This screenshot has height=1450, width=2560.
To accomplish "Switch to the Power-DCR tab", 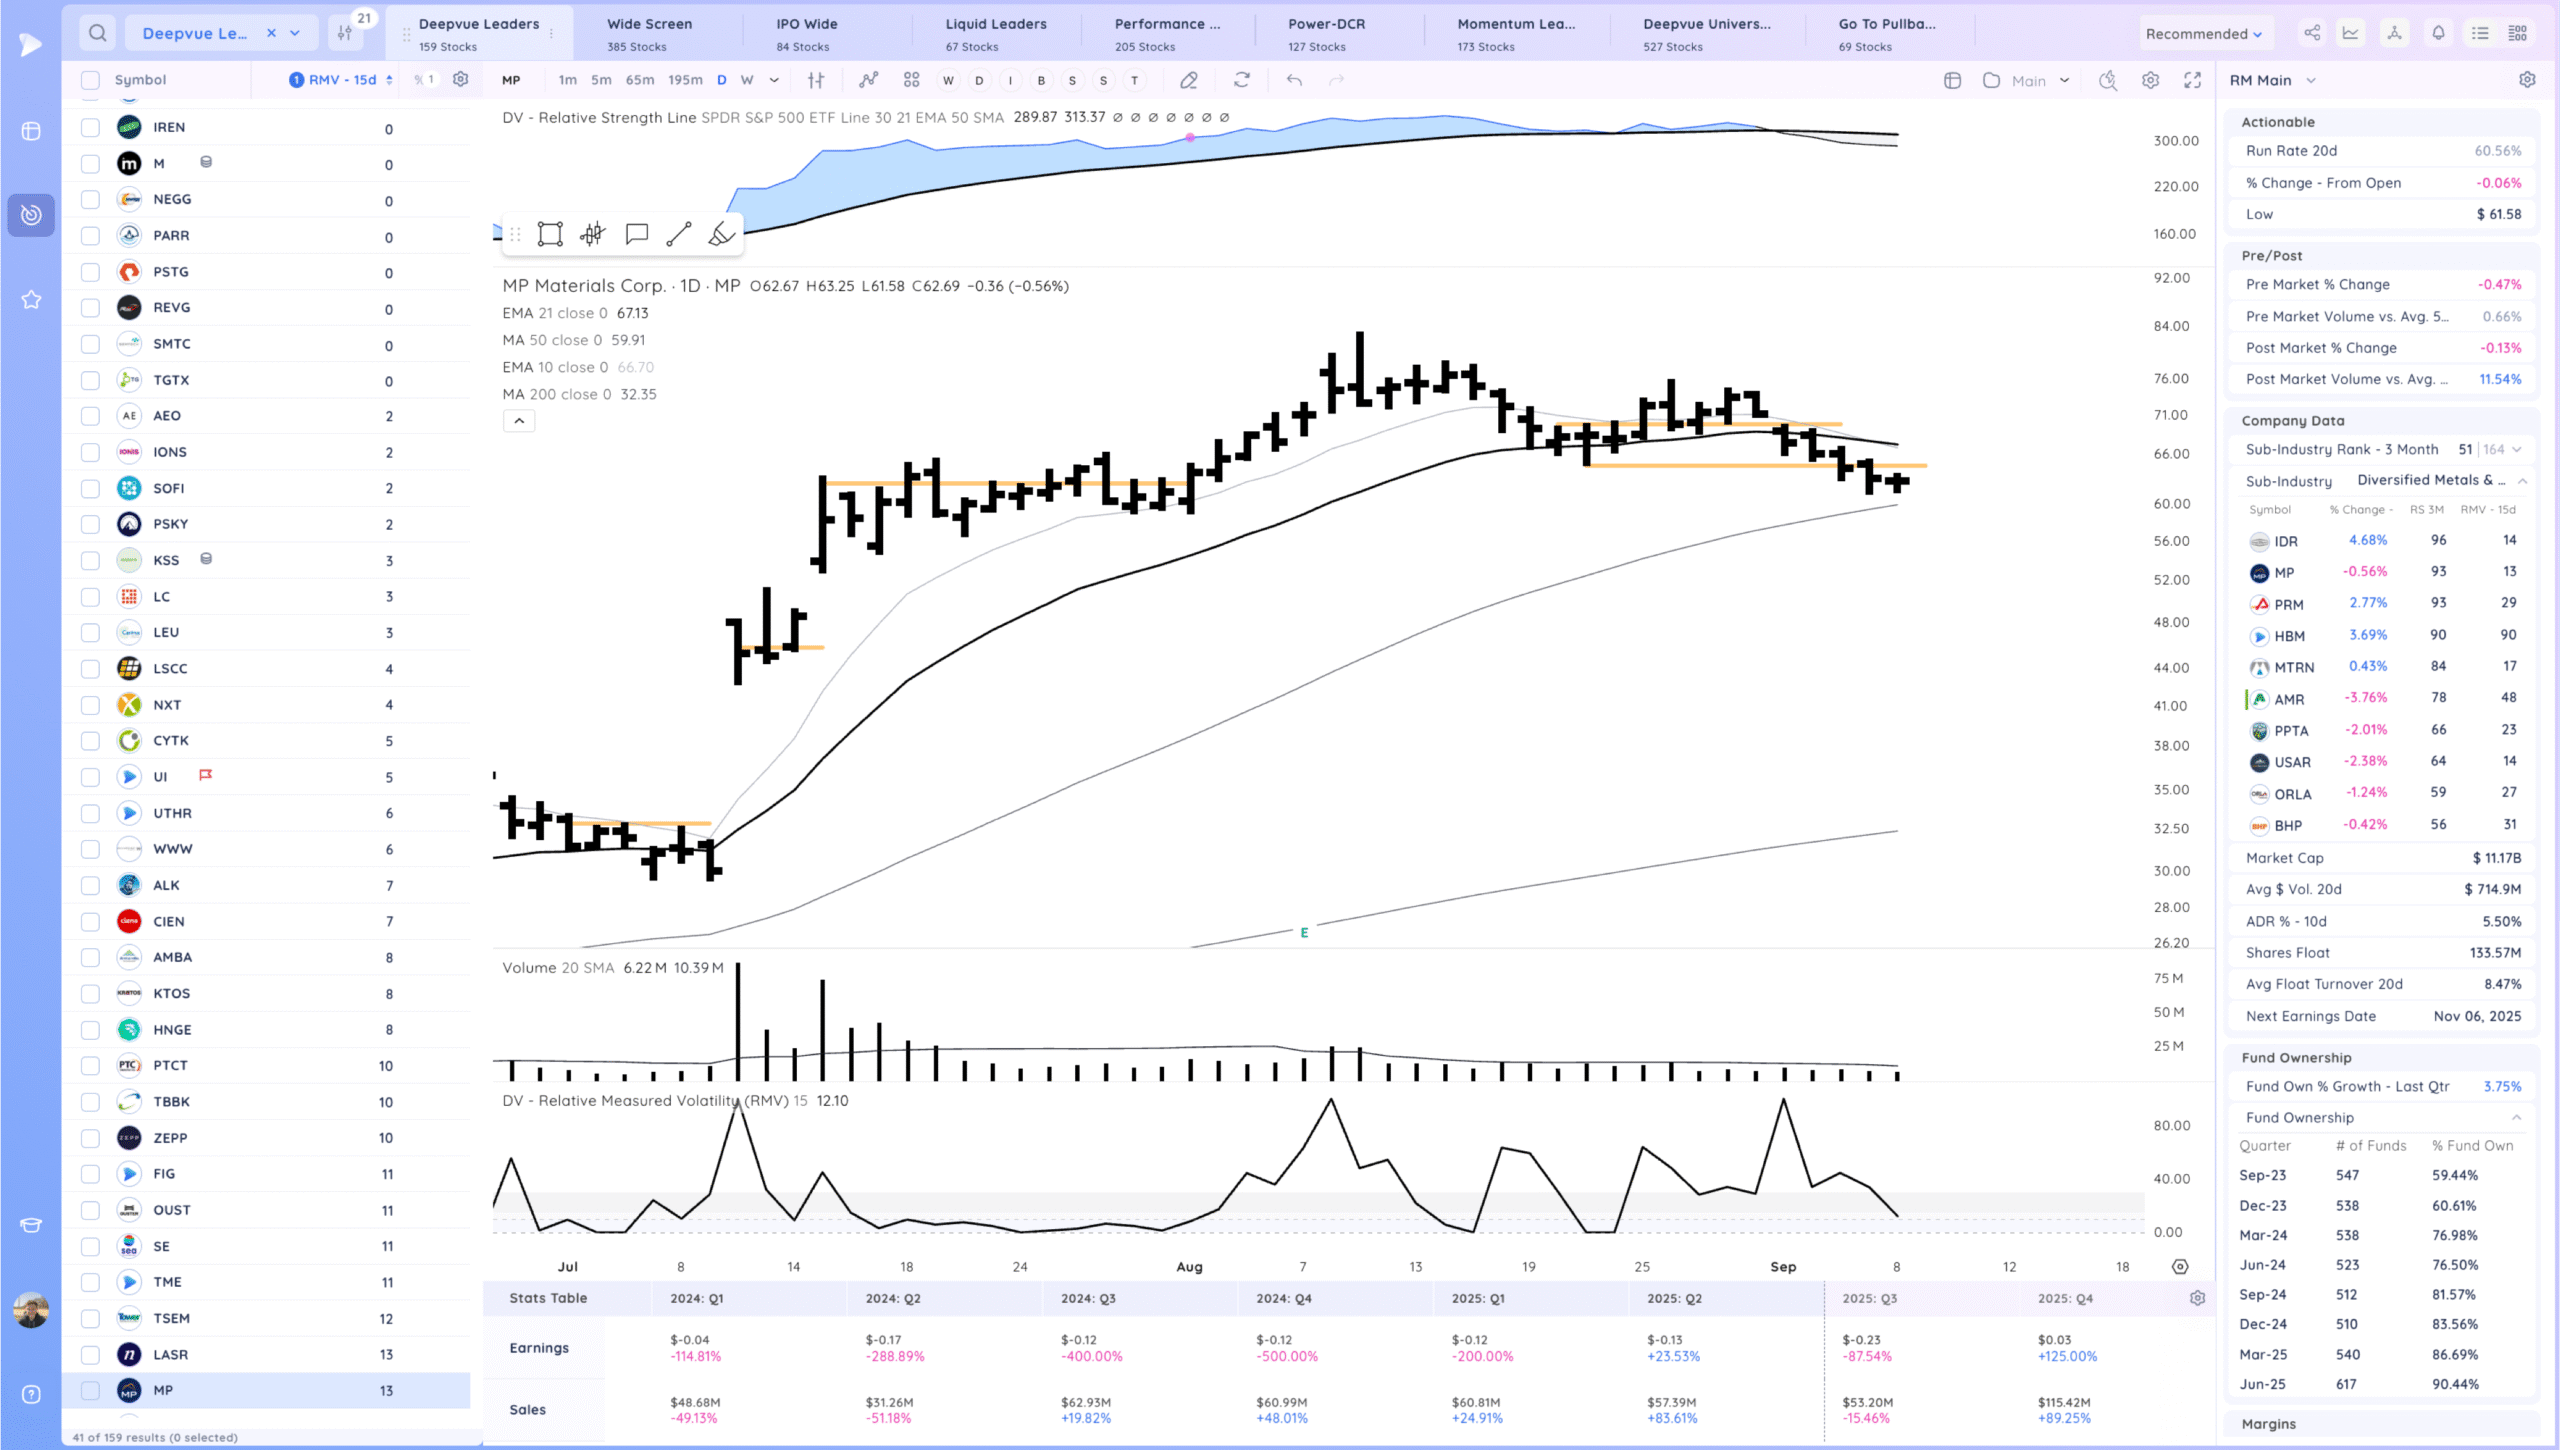I will pyautogui.click(x=1326, y=33).
